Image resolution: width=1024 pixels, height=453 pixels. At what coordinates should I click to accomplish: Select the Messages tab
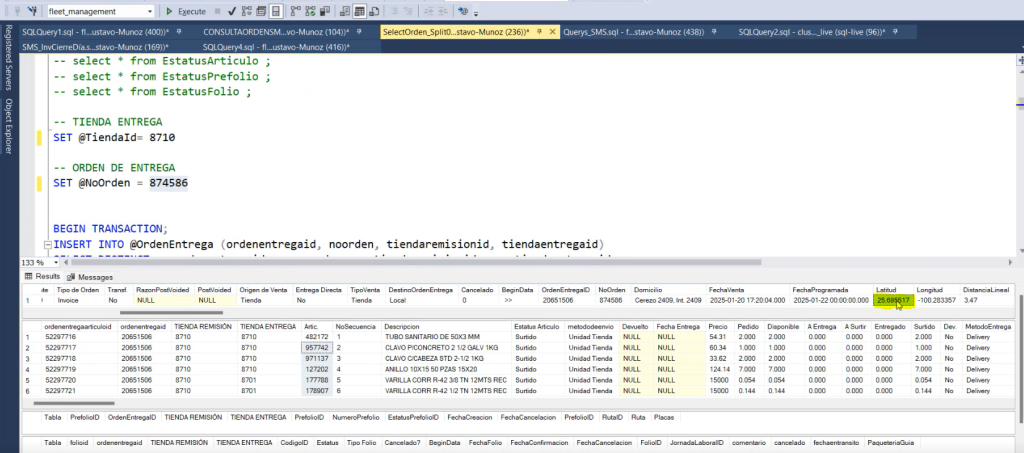91,277
